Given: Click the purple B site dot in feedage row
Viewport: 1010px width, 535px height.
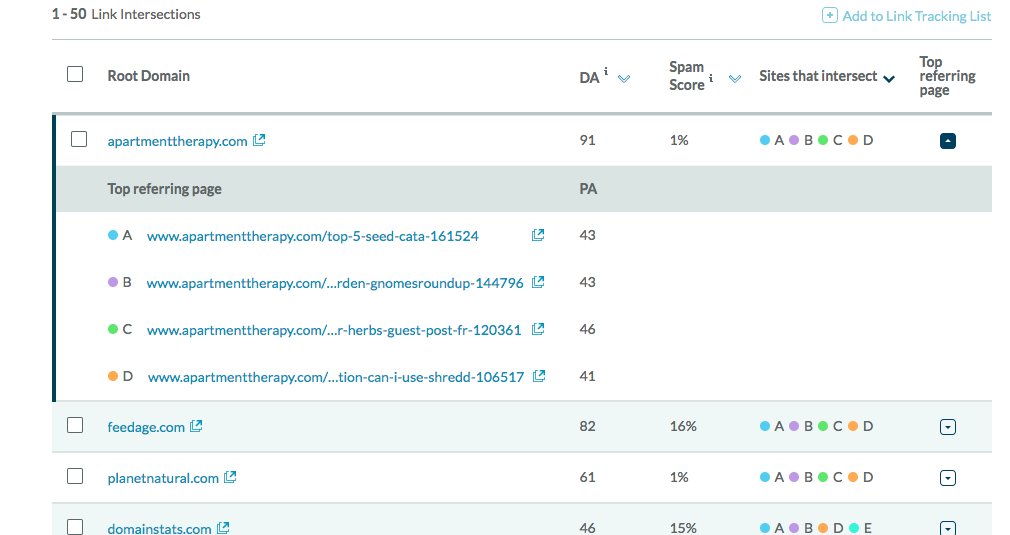Looking at the screenshot, I should point(794,426).
